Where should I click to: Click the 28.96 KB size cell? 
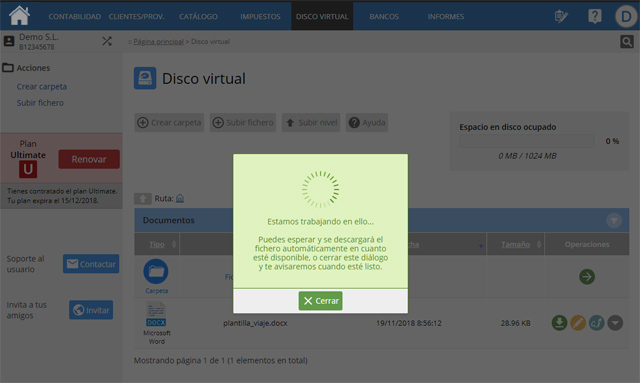[516, 323]
